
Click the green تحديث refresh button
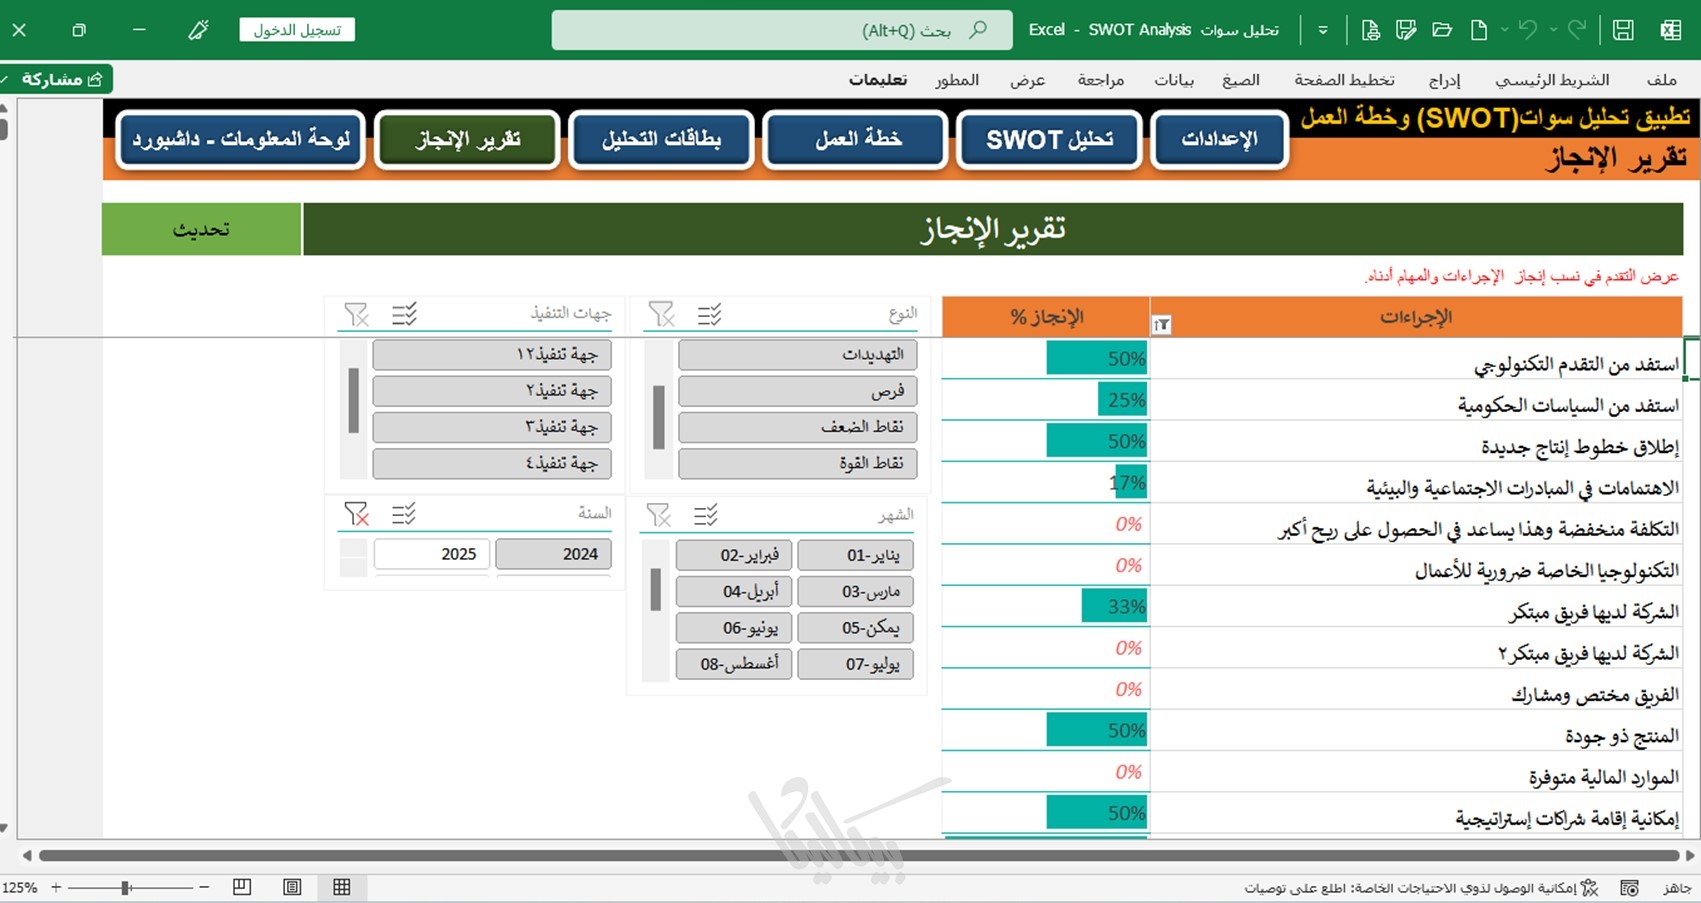(x=201, y=229)
